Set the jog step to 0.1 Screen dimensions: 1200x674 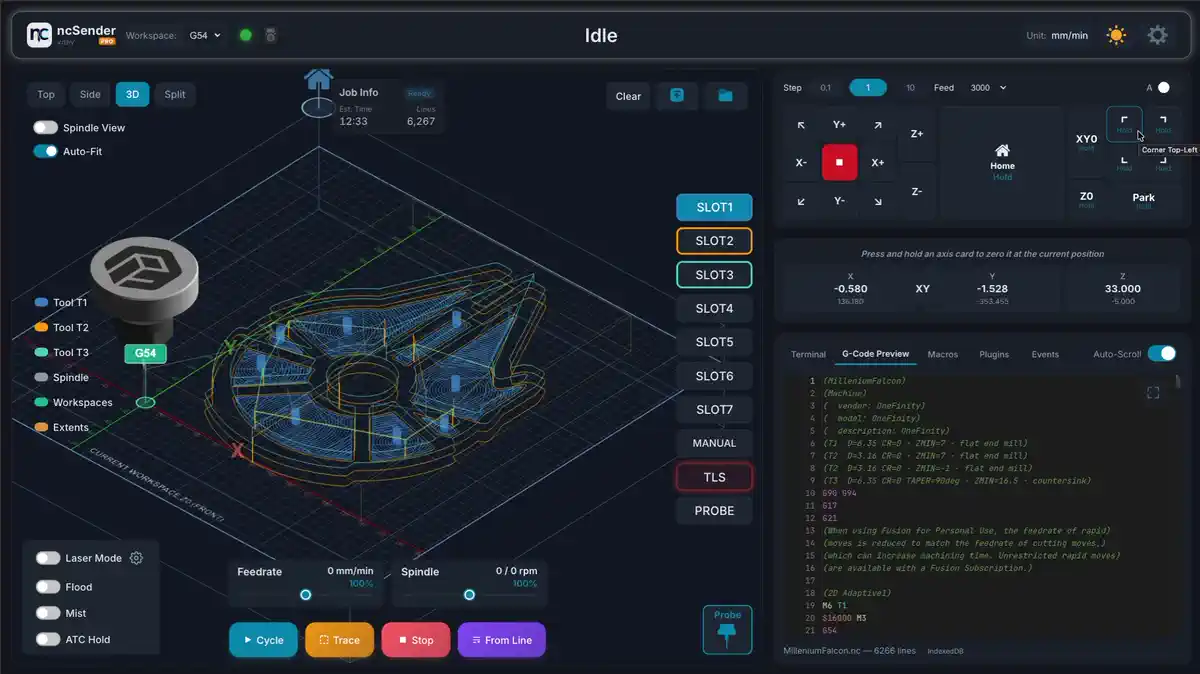point(825,88)
